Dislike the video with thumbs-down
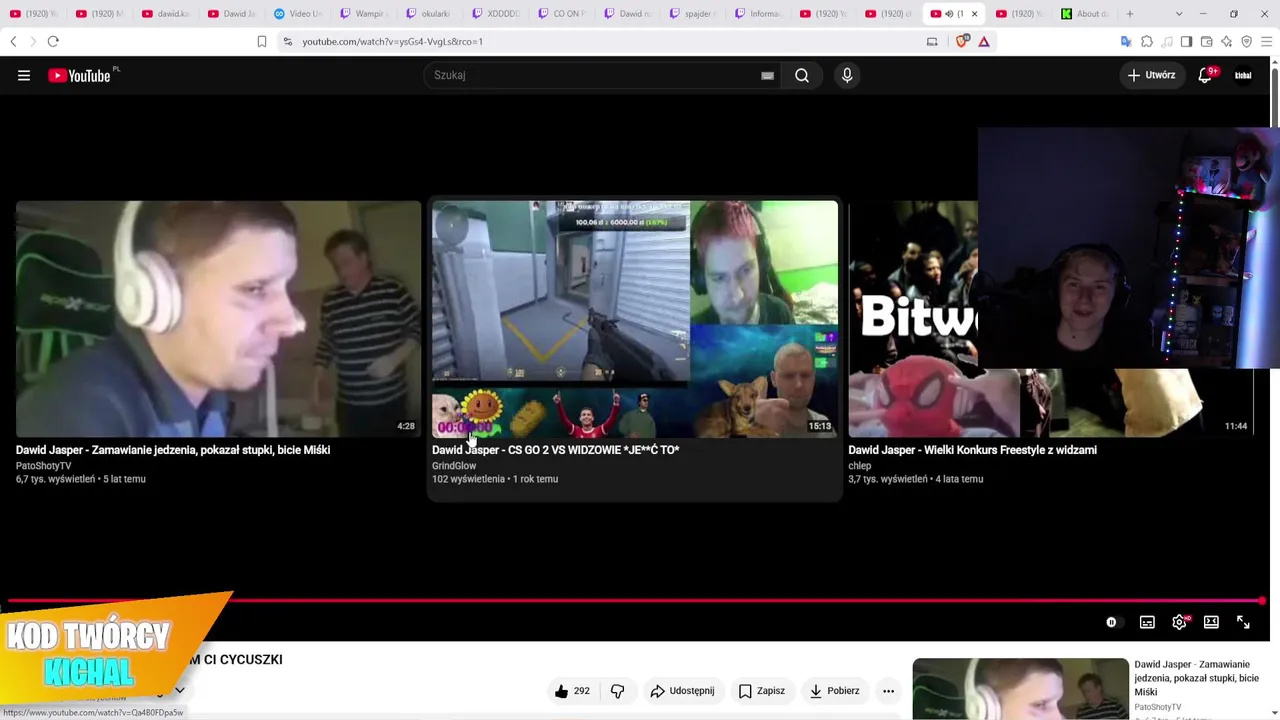 click(617, 691)
